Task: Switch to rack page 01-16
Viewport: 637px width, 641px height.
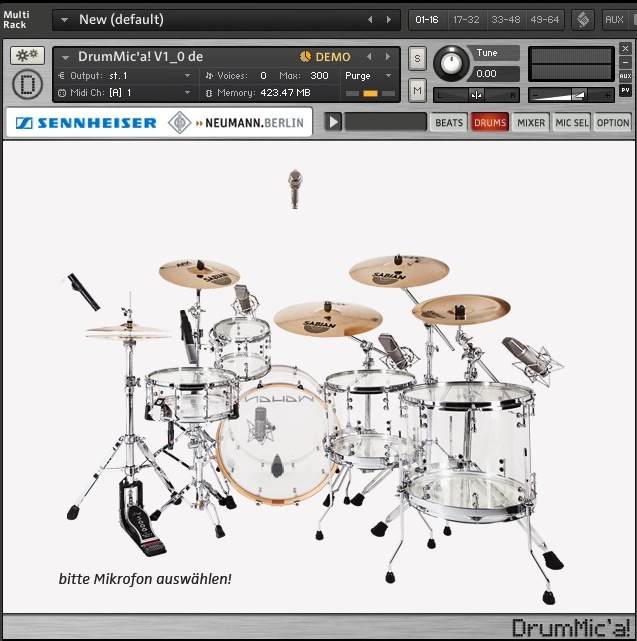Action: [427, 20]
